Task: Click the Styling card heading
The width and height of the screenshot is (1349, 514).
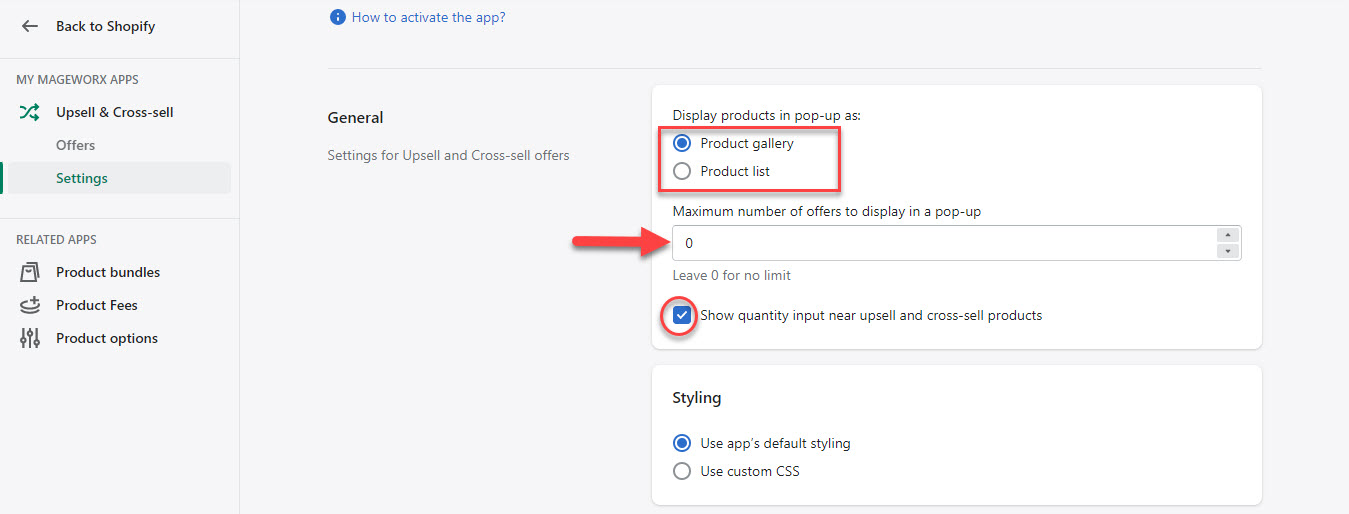Action: pos(697,397)
